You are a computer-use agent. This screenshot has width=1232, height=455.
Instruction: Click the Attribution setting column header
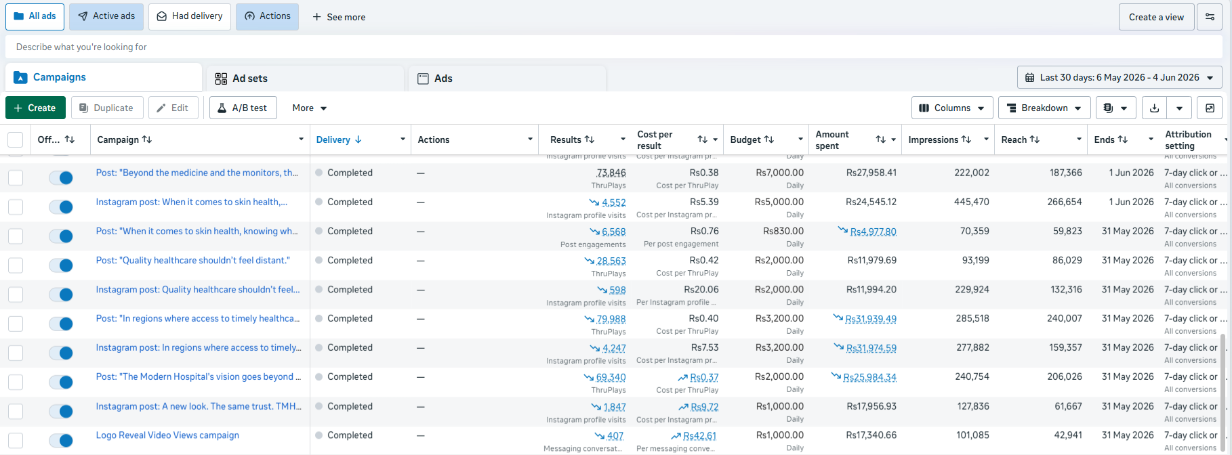[x=1188, y=140]
